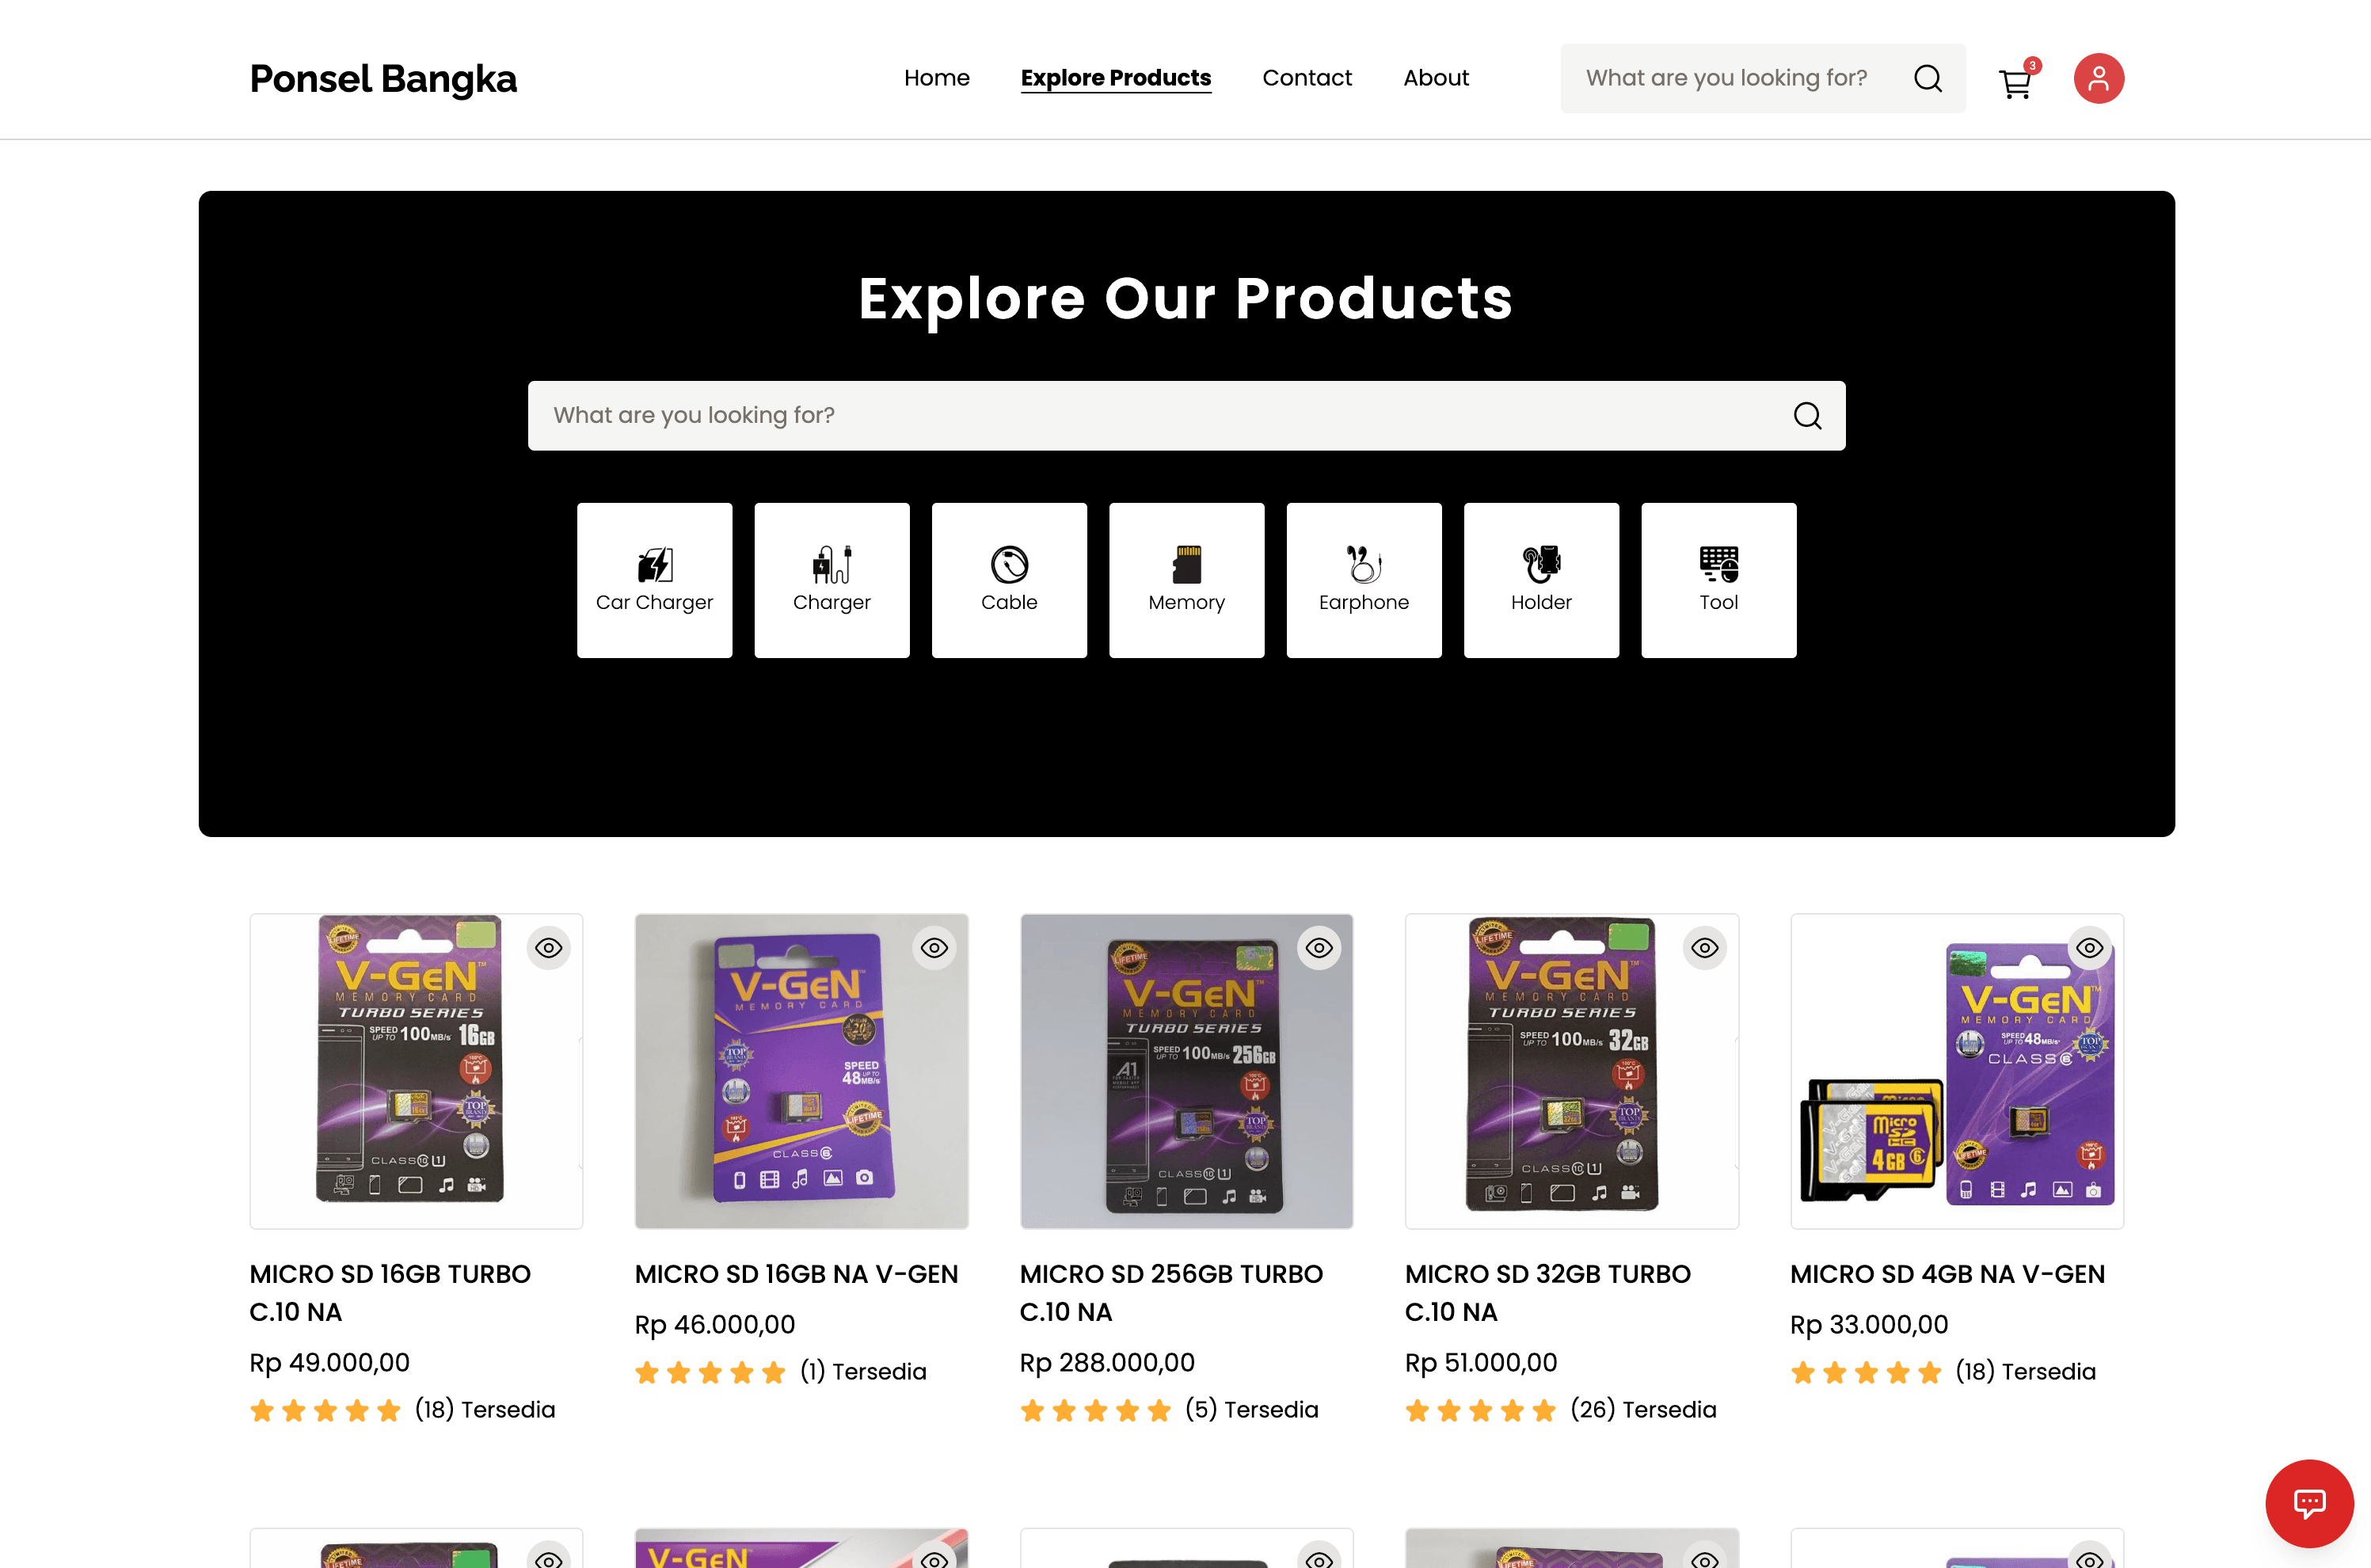
Task: Quick view MICRO SD 256GB TURBO eye icon
Action: [1319, 948]
